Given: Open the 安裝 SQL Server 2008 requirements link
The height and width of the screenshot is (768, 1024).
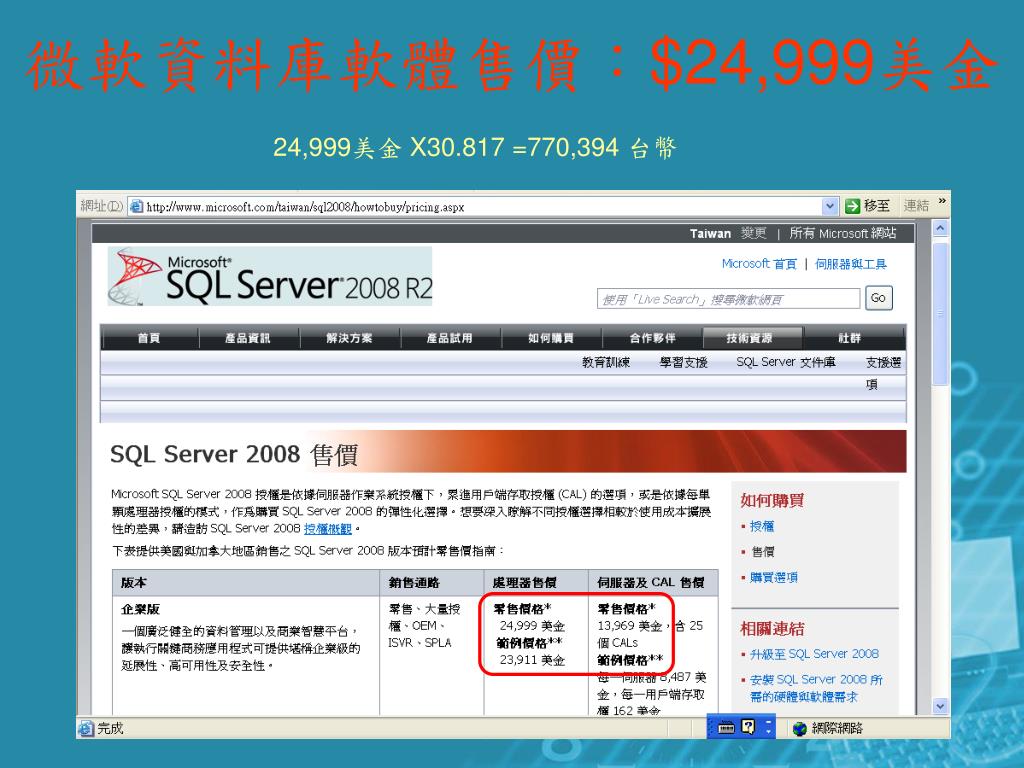Looking at the screenshot, I should (816, 688).
